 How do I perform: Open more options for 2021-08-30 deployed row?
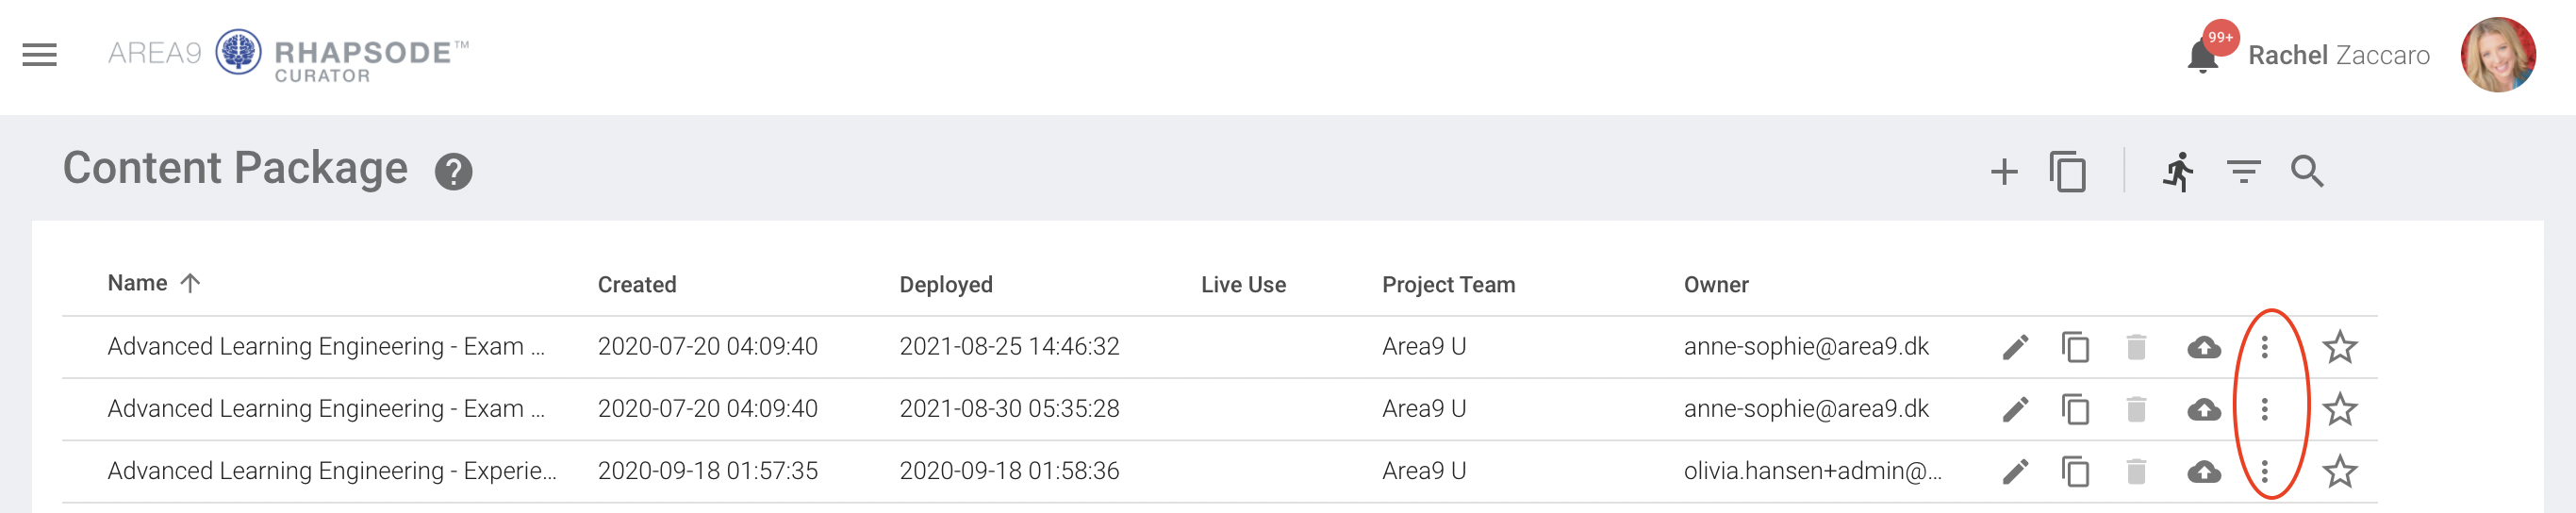pyautogui.click(x=2264, y=409)
